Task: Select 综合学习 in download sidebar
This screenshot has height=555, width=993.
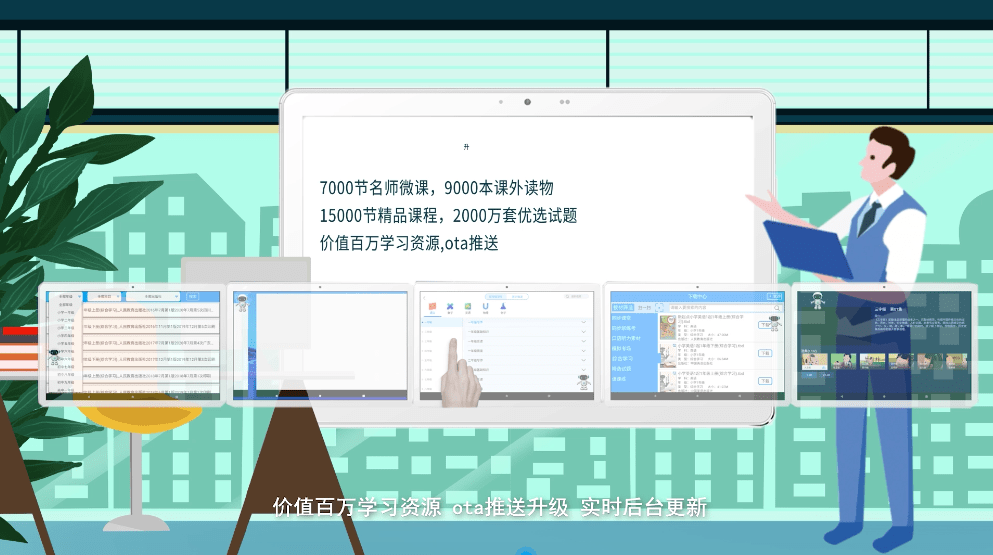Action: (623, 359)
